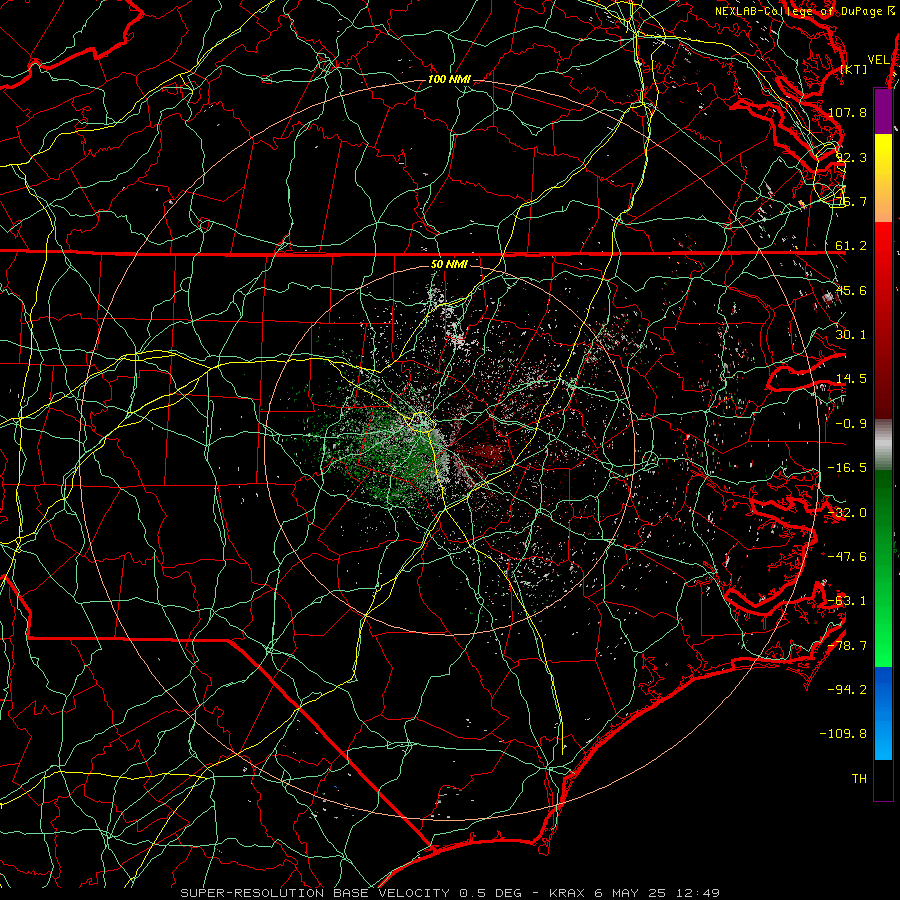
Task: Click the 50 NMI range ring label
Action: 449,265
